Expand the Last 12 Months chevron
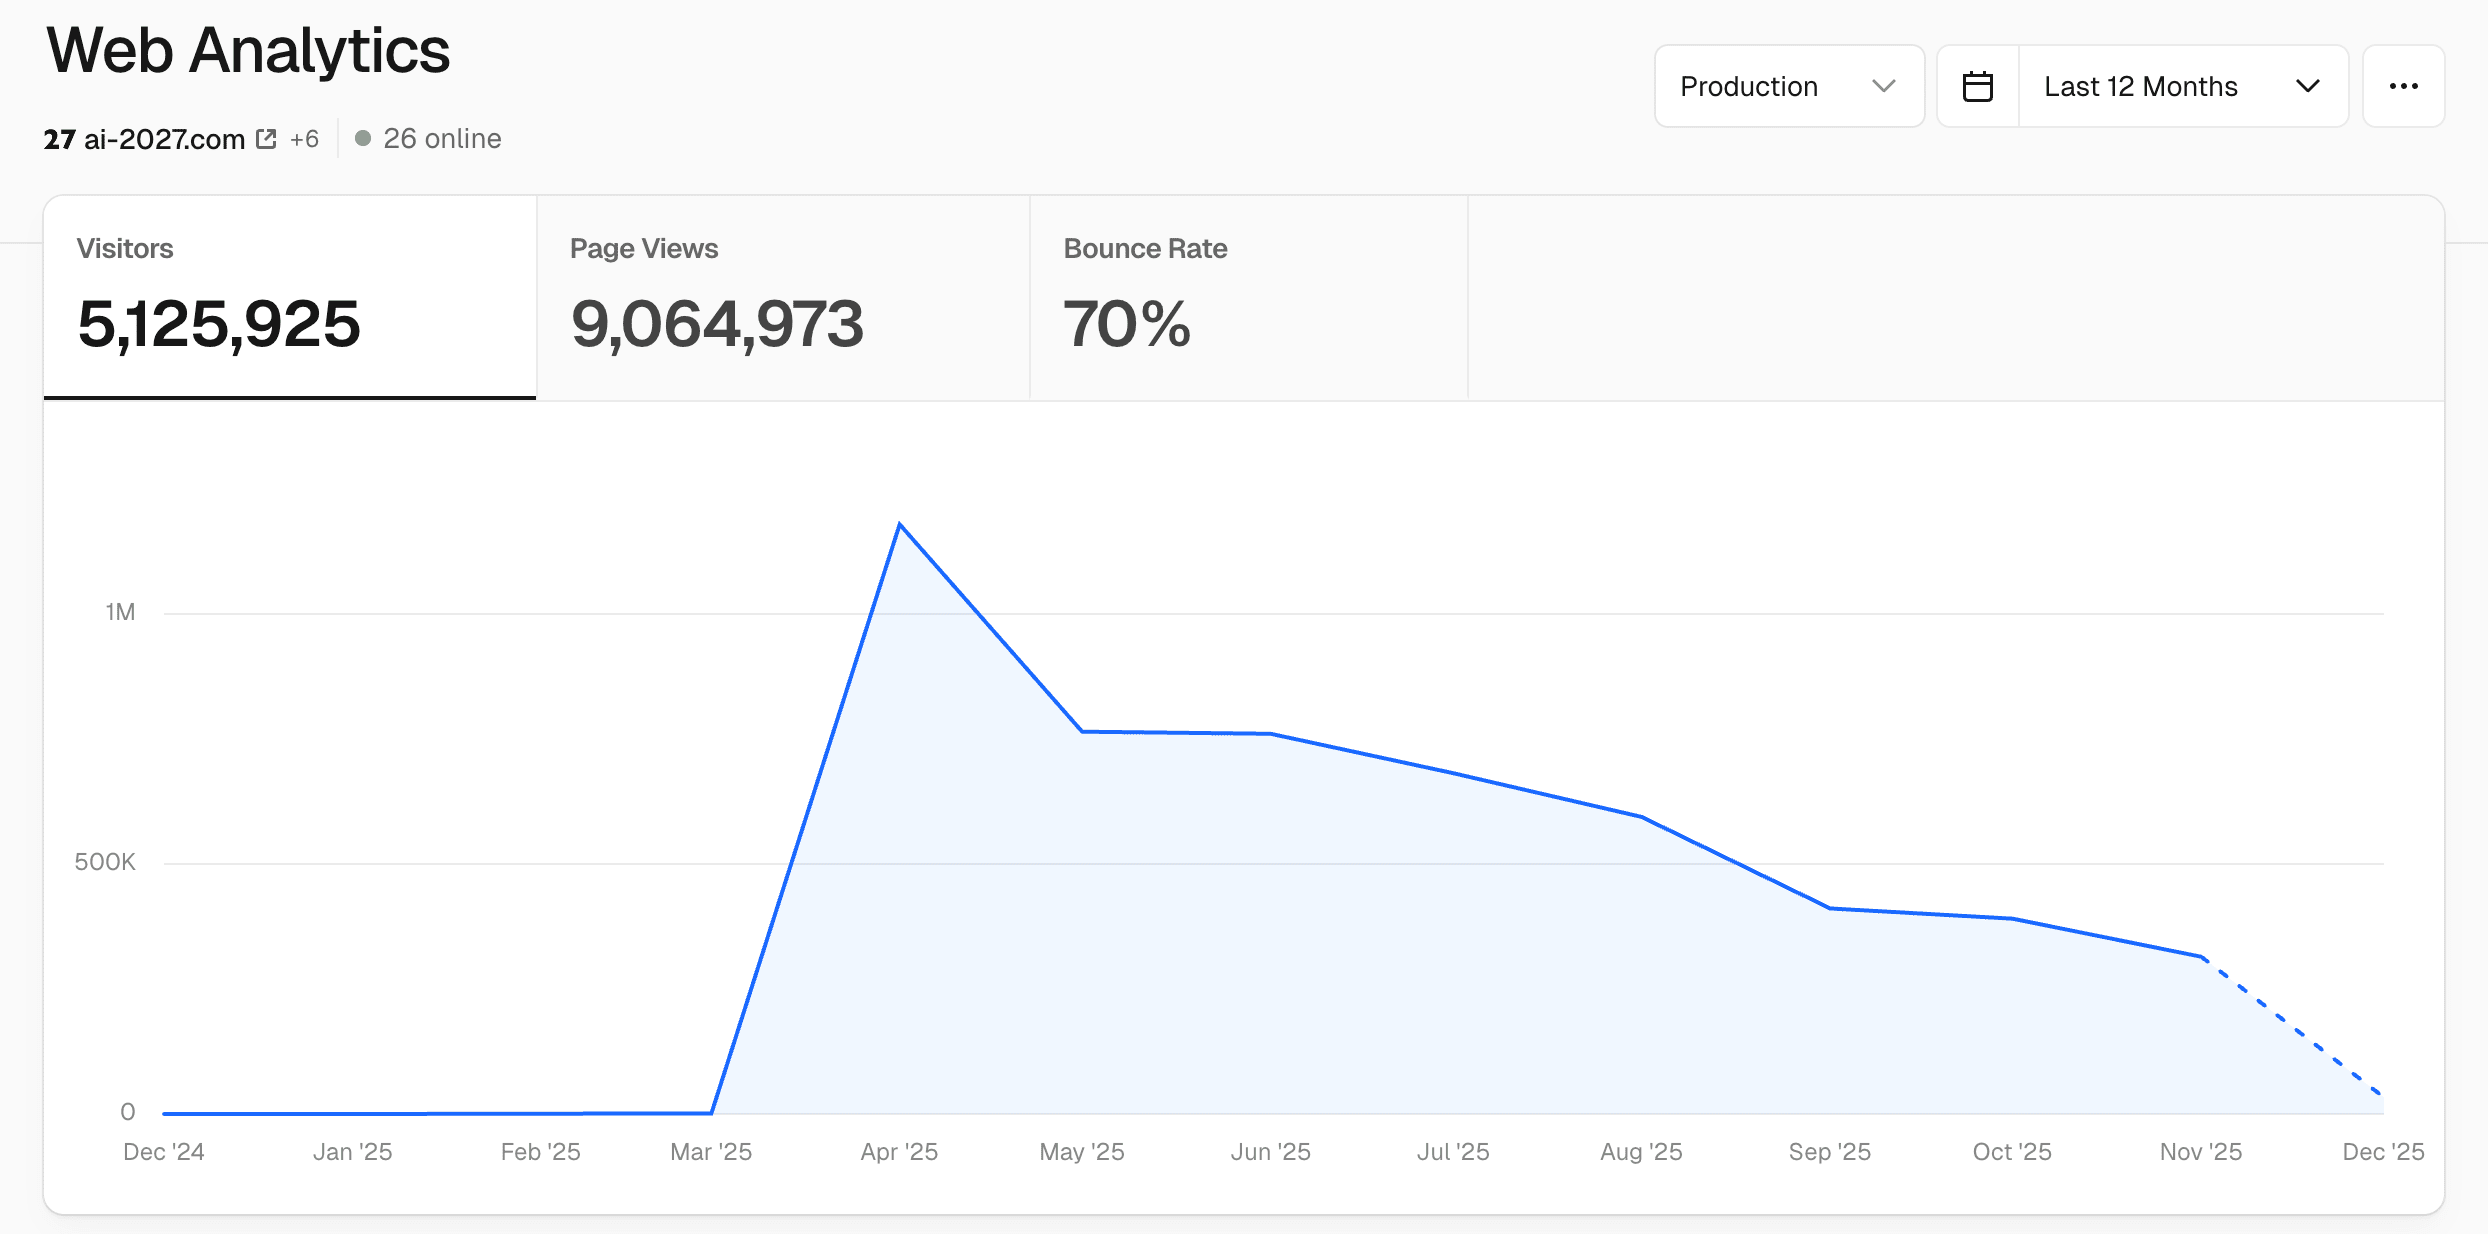 2307,87
